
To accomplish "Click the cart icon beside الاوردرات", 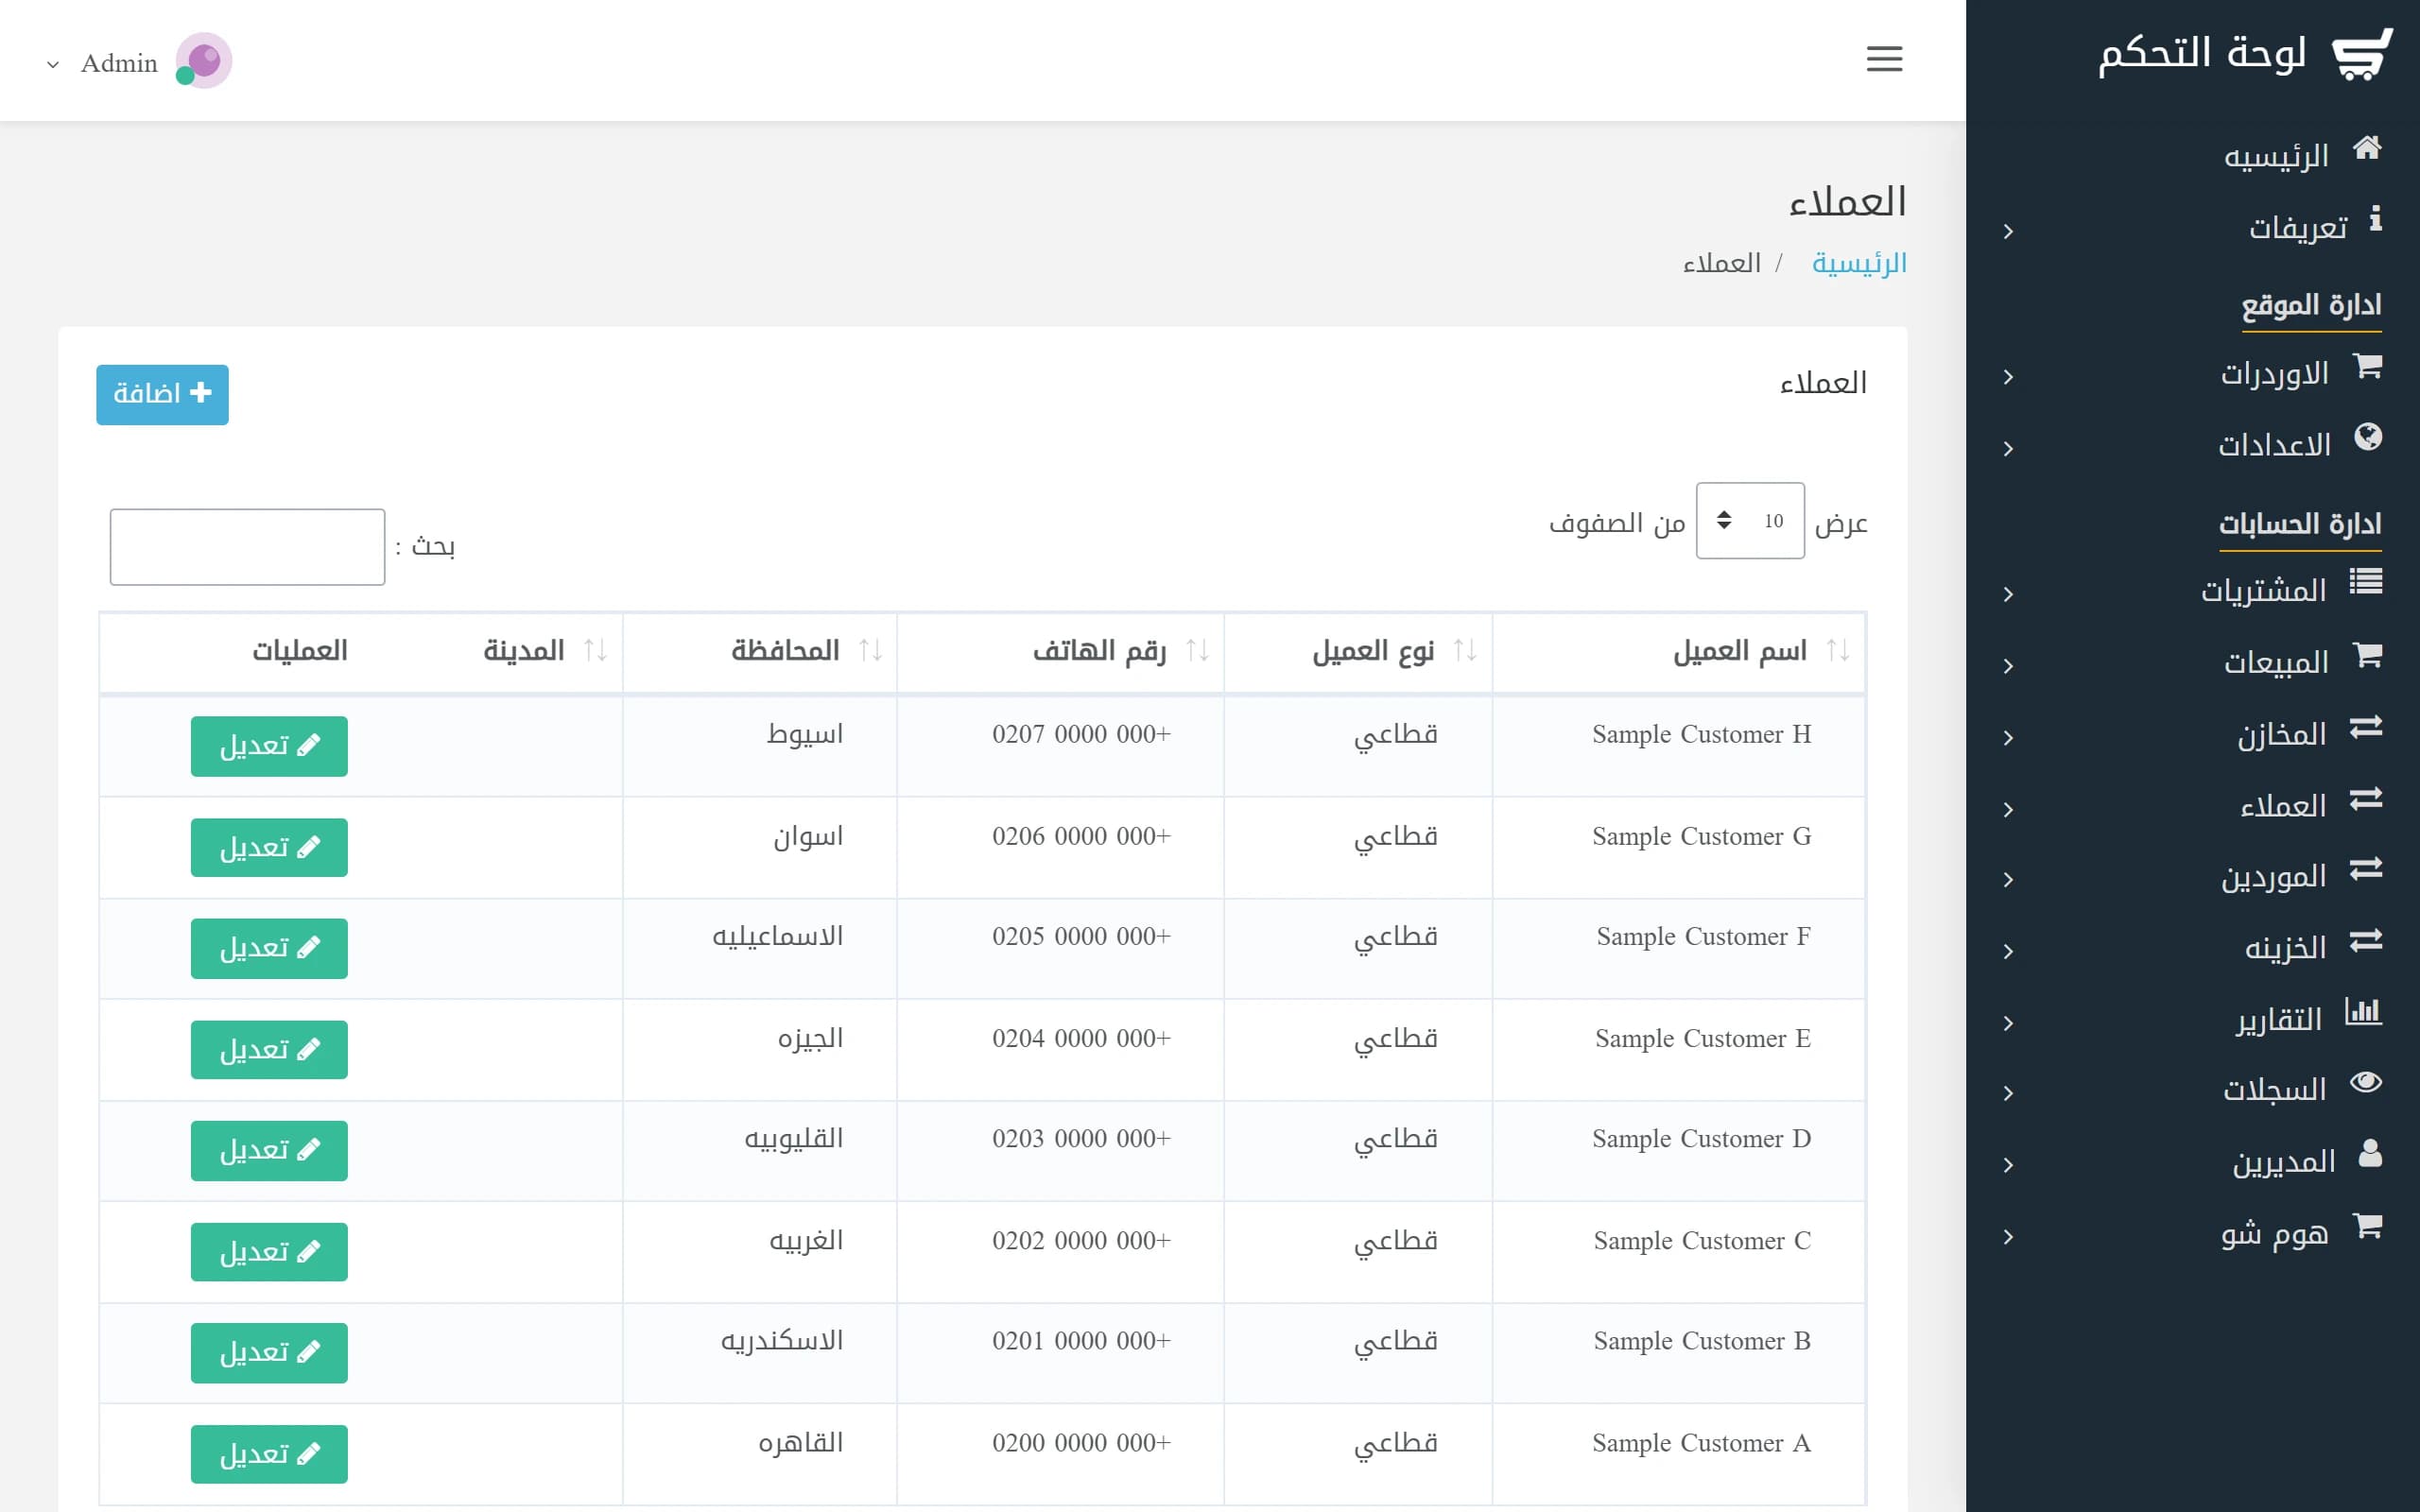I will click(2367, 366).
